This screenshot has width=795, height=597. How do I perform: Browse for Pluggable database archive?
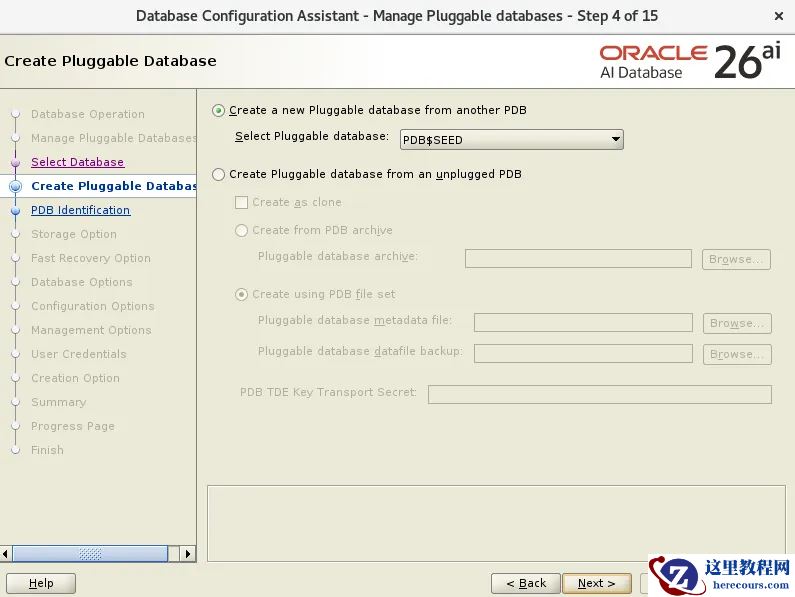(736, 259)
